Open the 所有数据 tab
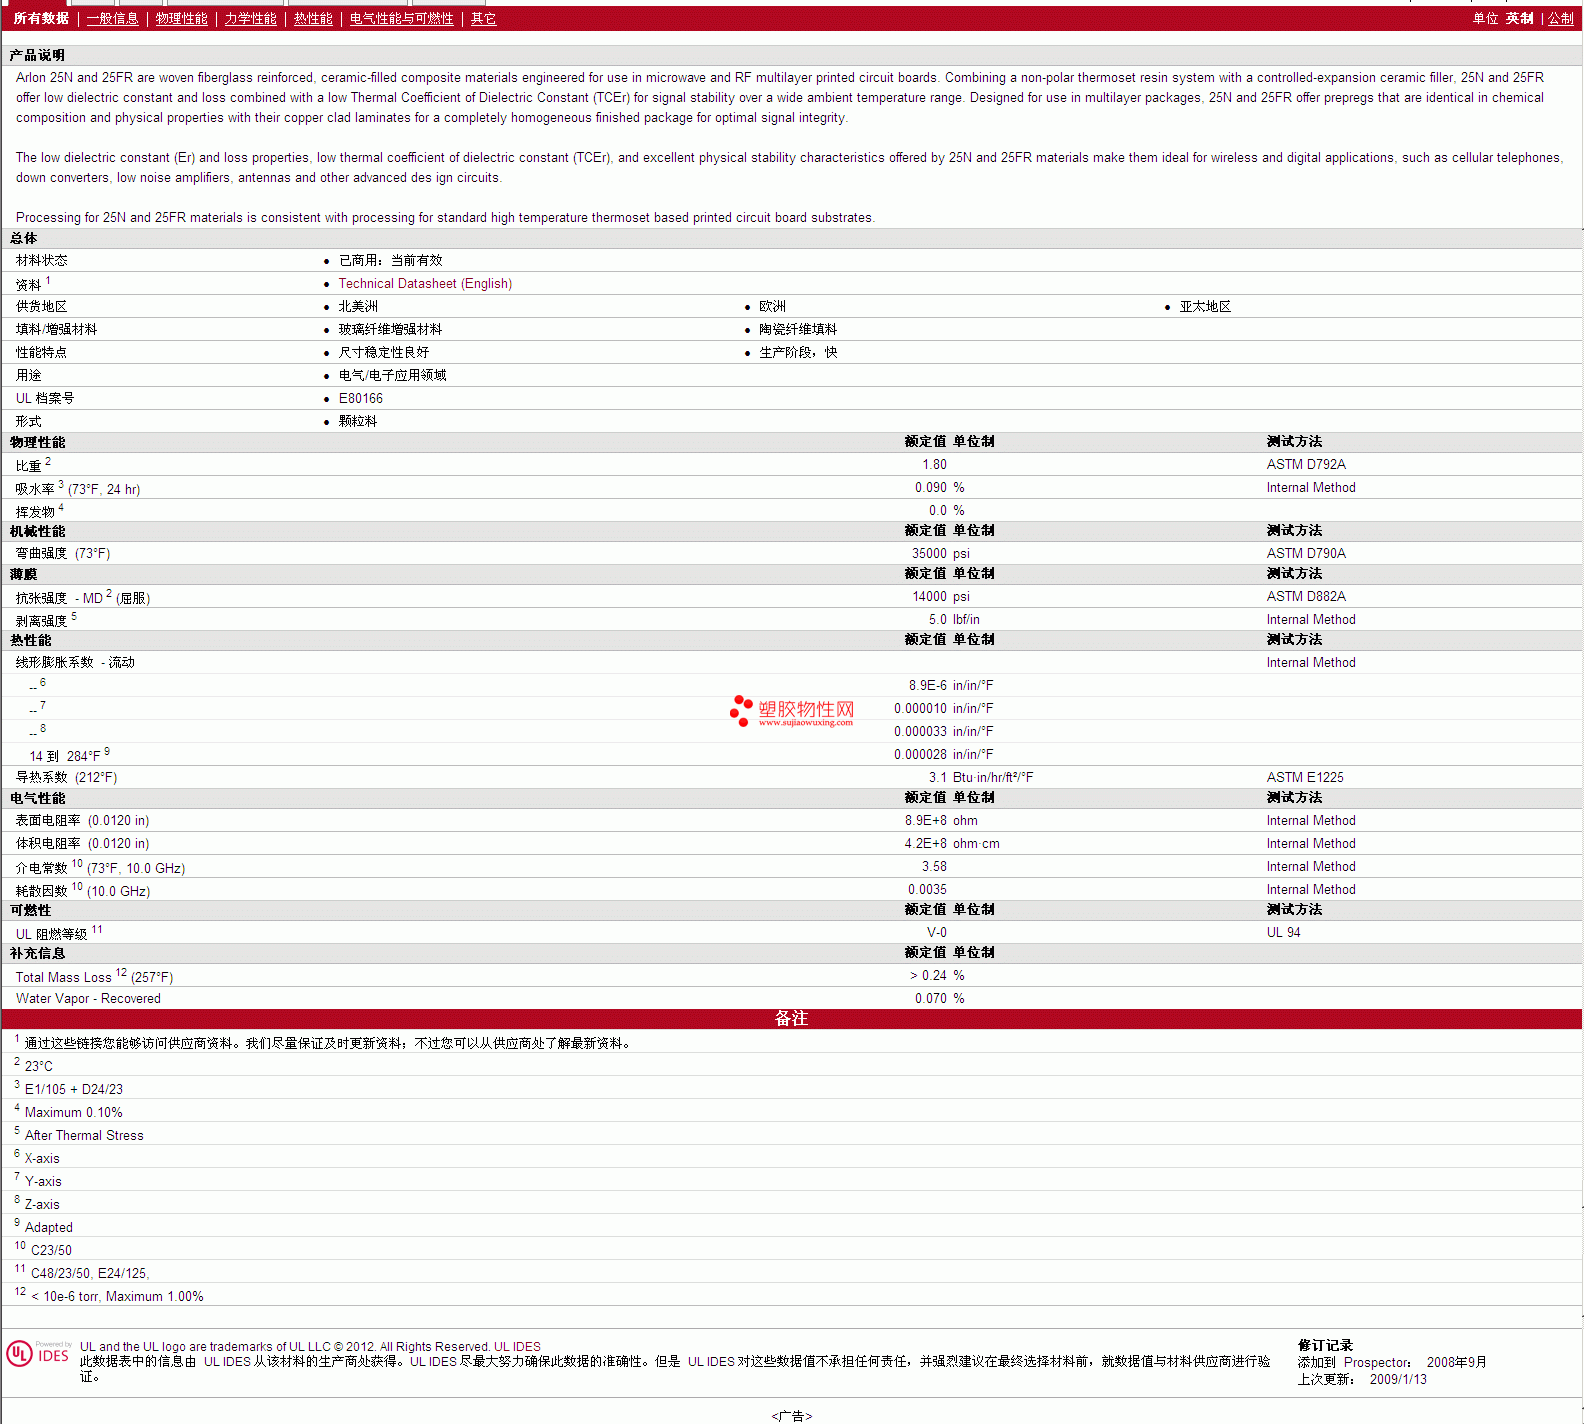 [x=41, y=18]
